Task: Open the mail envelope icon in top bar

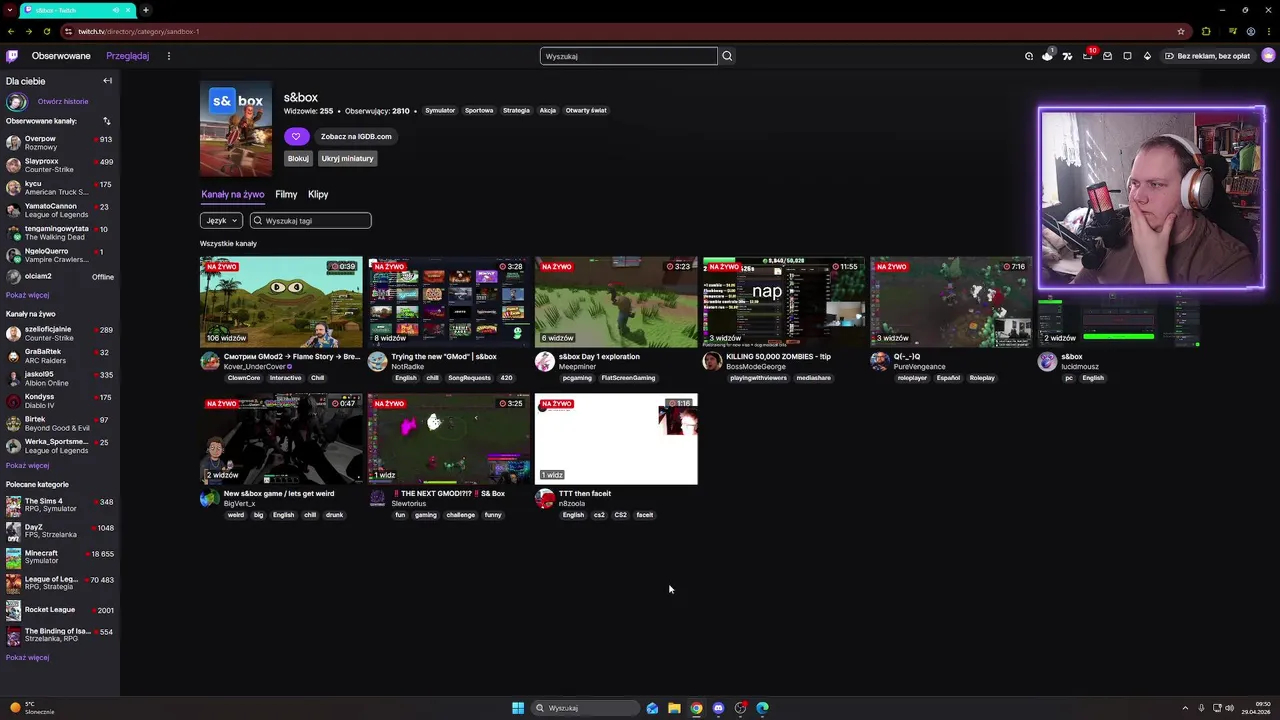Action: (x=1107, y=56)
